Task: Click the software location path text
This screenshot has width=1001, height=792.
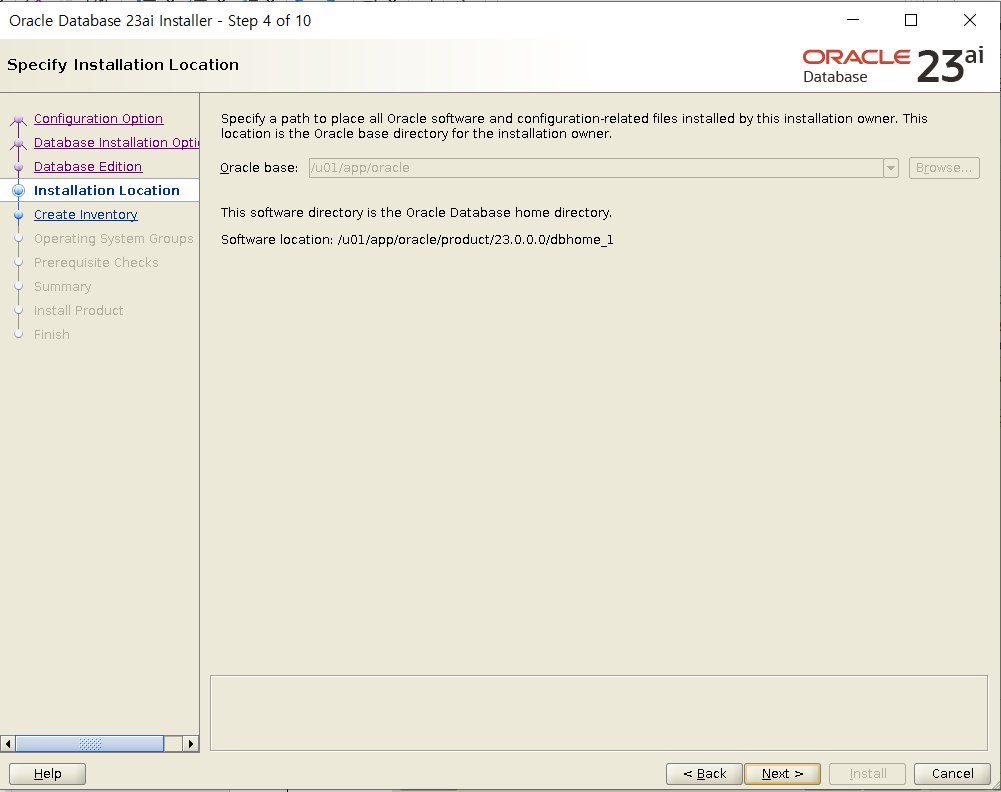Action: click(476, 239)
